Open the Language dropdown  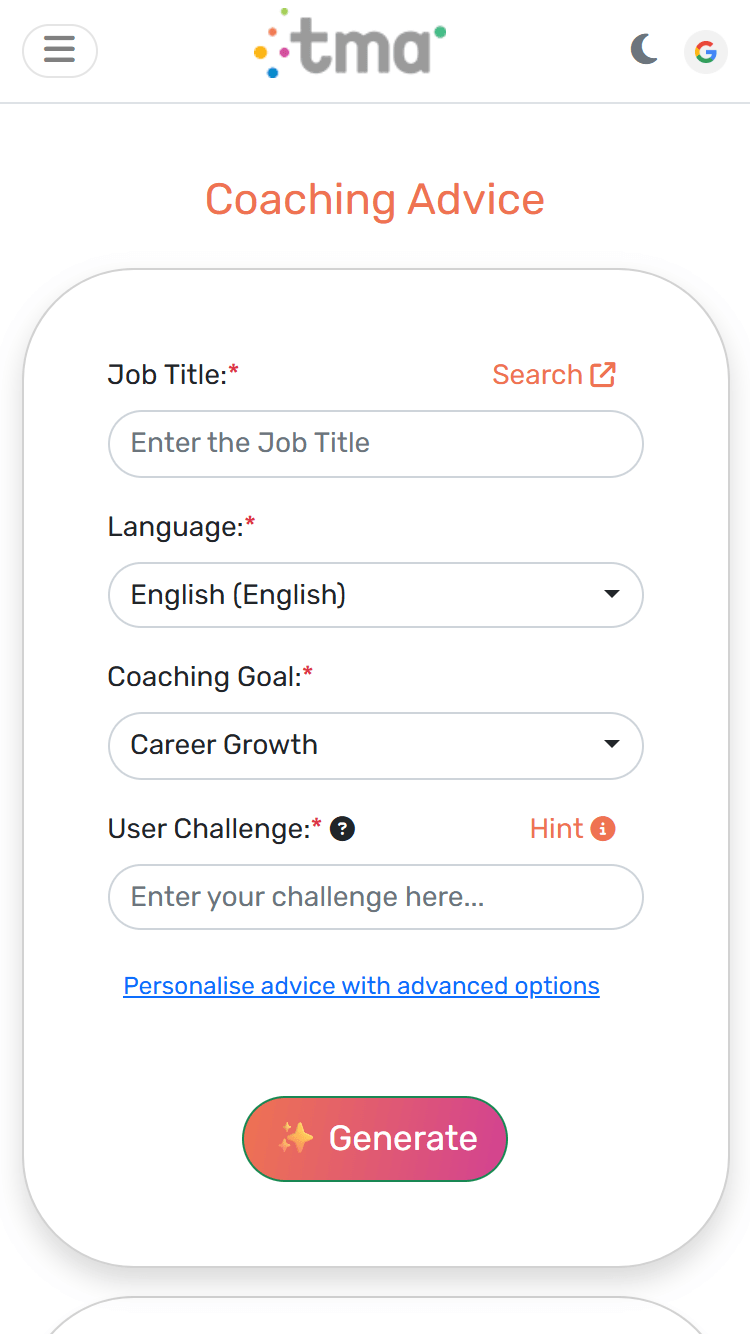pyautogui.click(x=375, y=595)
